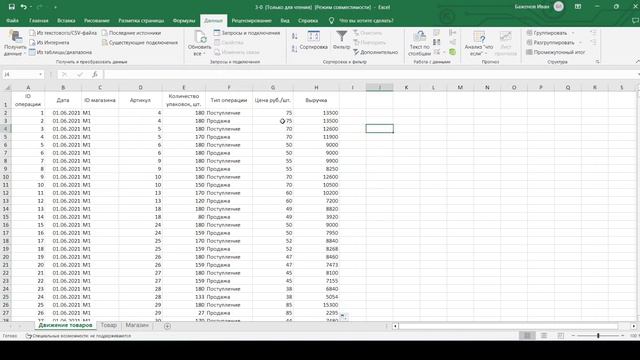Click the Undo arrow in quick access toolbar

point(24,7)
